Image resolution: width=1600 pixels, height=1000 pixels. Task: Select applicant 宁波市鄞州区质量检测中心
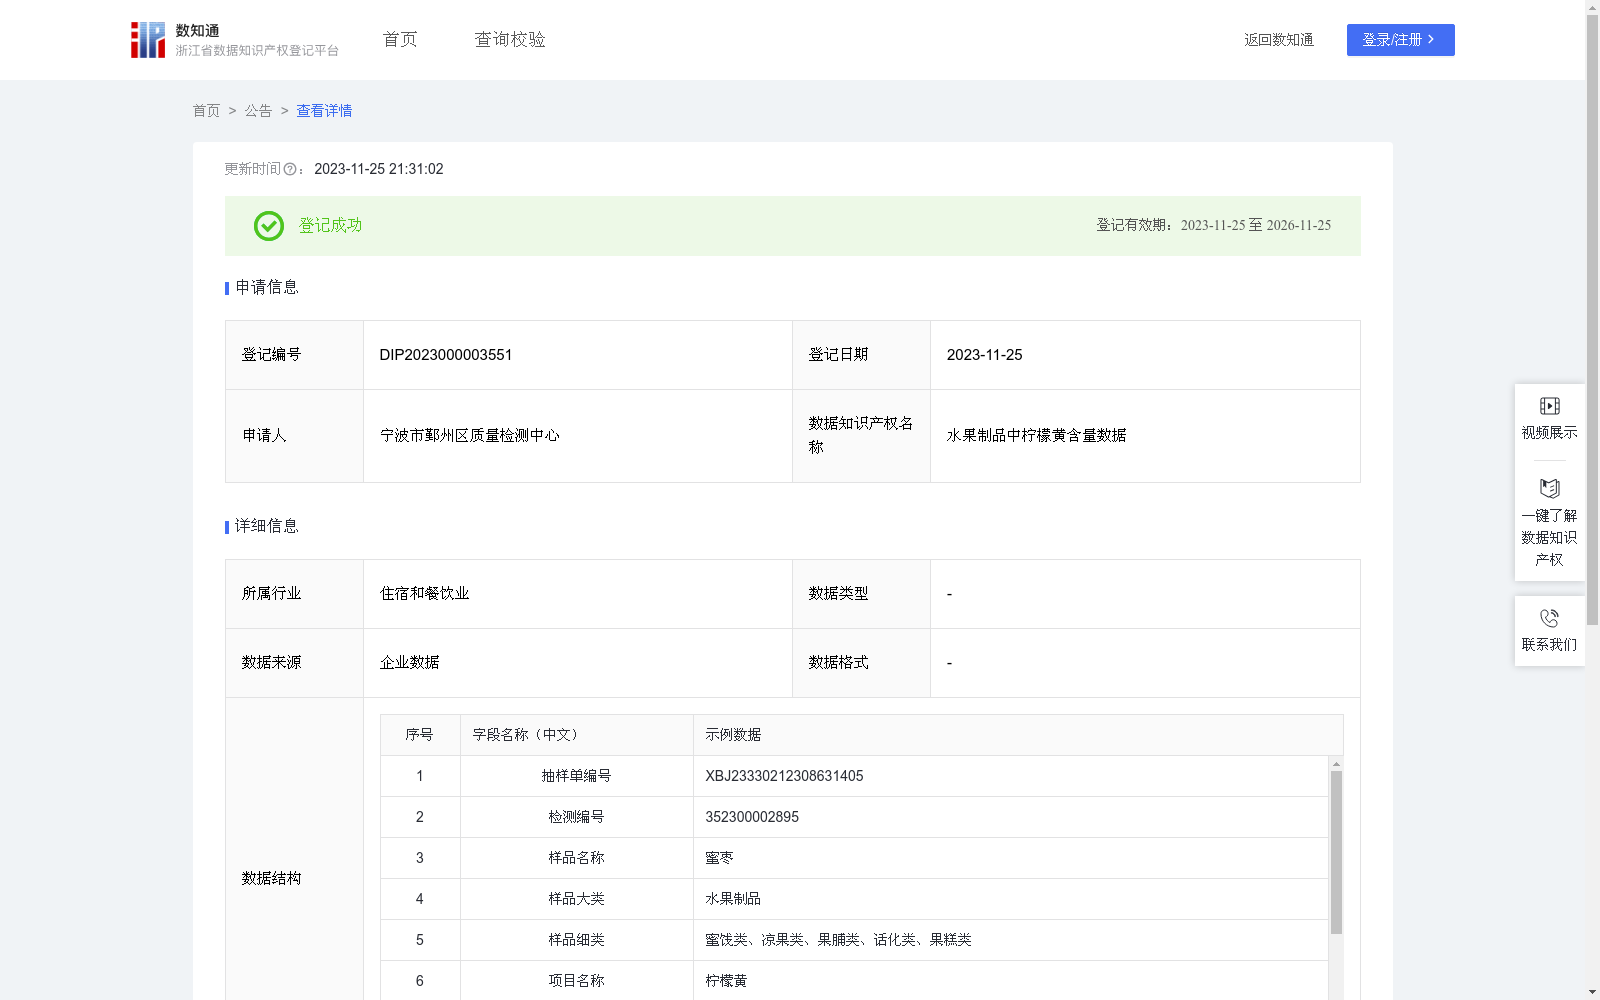[470, 436]
